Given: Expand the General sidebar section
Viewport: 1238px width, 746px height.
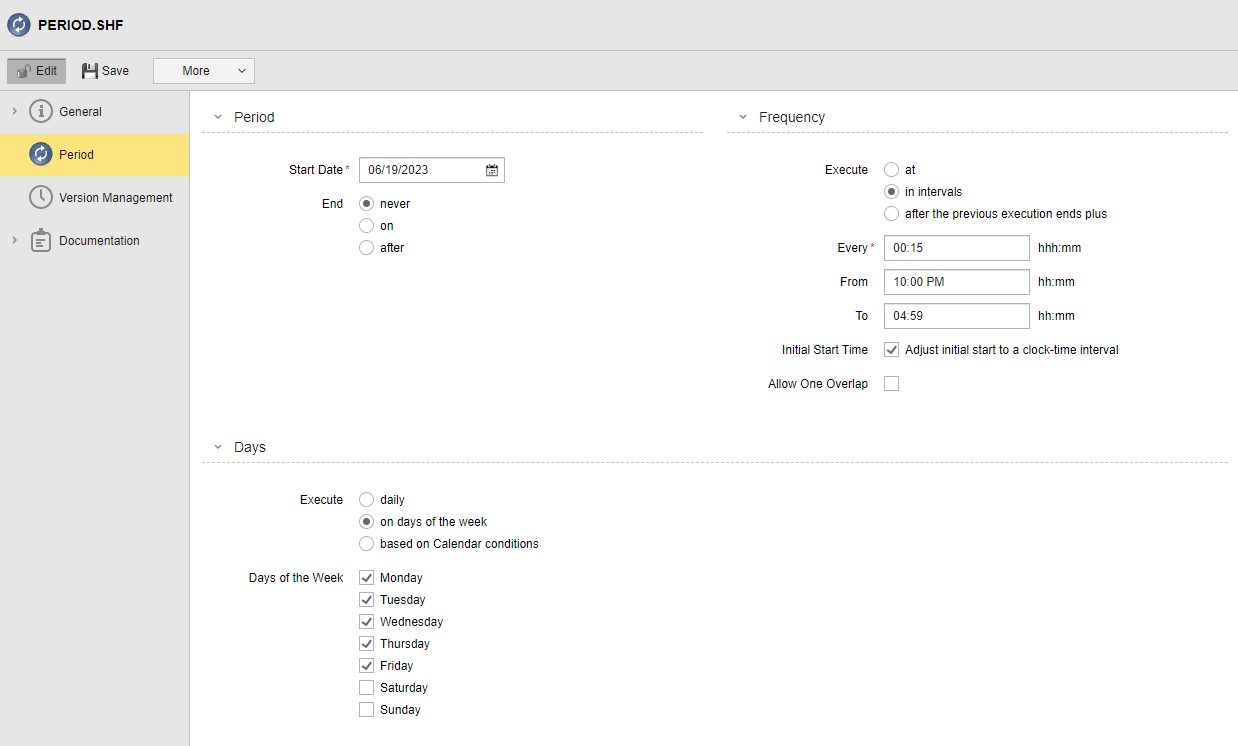Looking at the screenshot, I should (14, 111).
